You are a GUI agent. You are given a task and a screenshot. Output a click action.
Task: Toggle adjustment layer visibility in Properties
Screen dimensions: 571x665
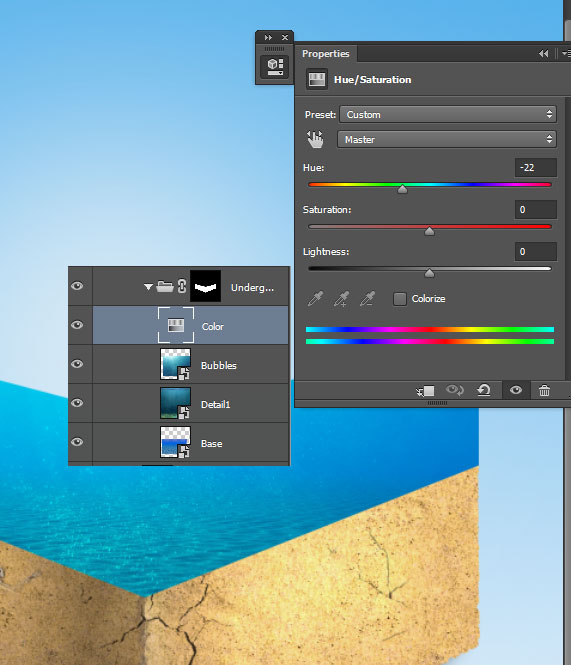(x=516, y=390)
